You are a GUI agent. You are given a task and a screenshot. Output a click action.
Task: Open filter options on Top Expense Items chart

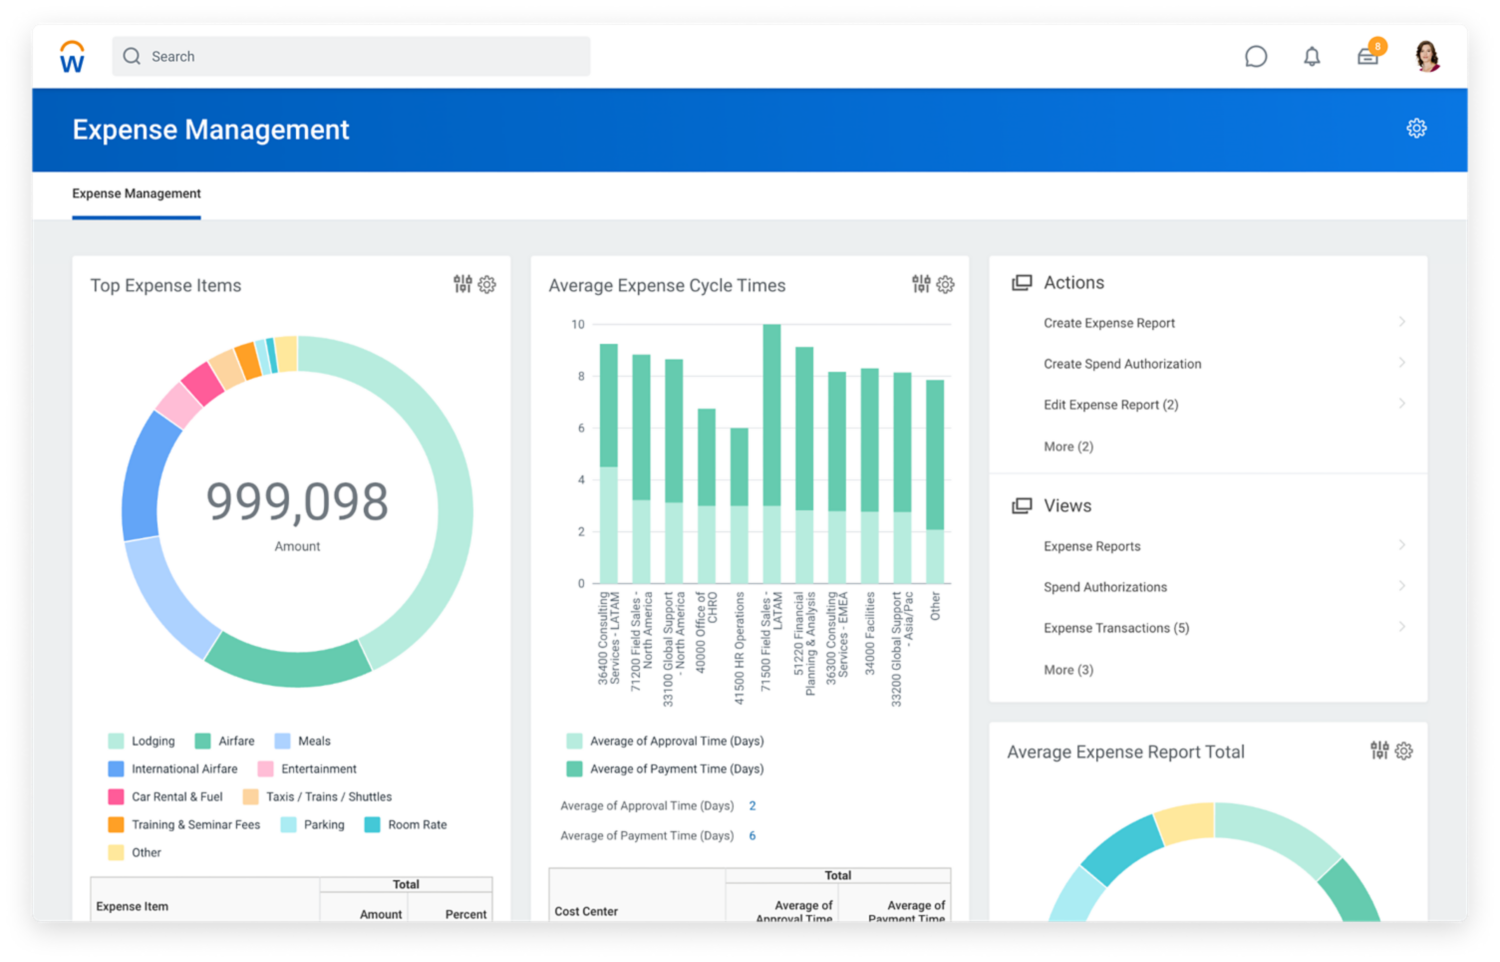coord(462,284)
